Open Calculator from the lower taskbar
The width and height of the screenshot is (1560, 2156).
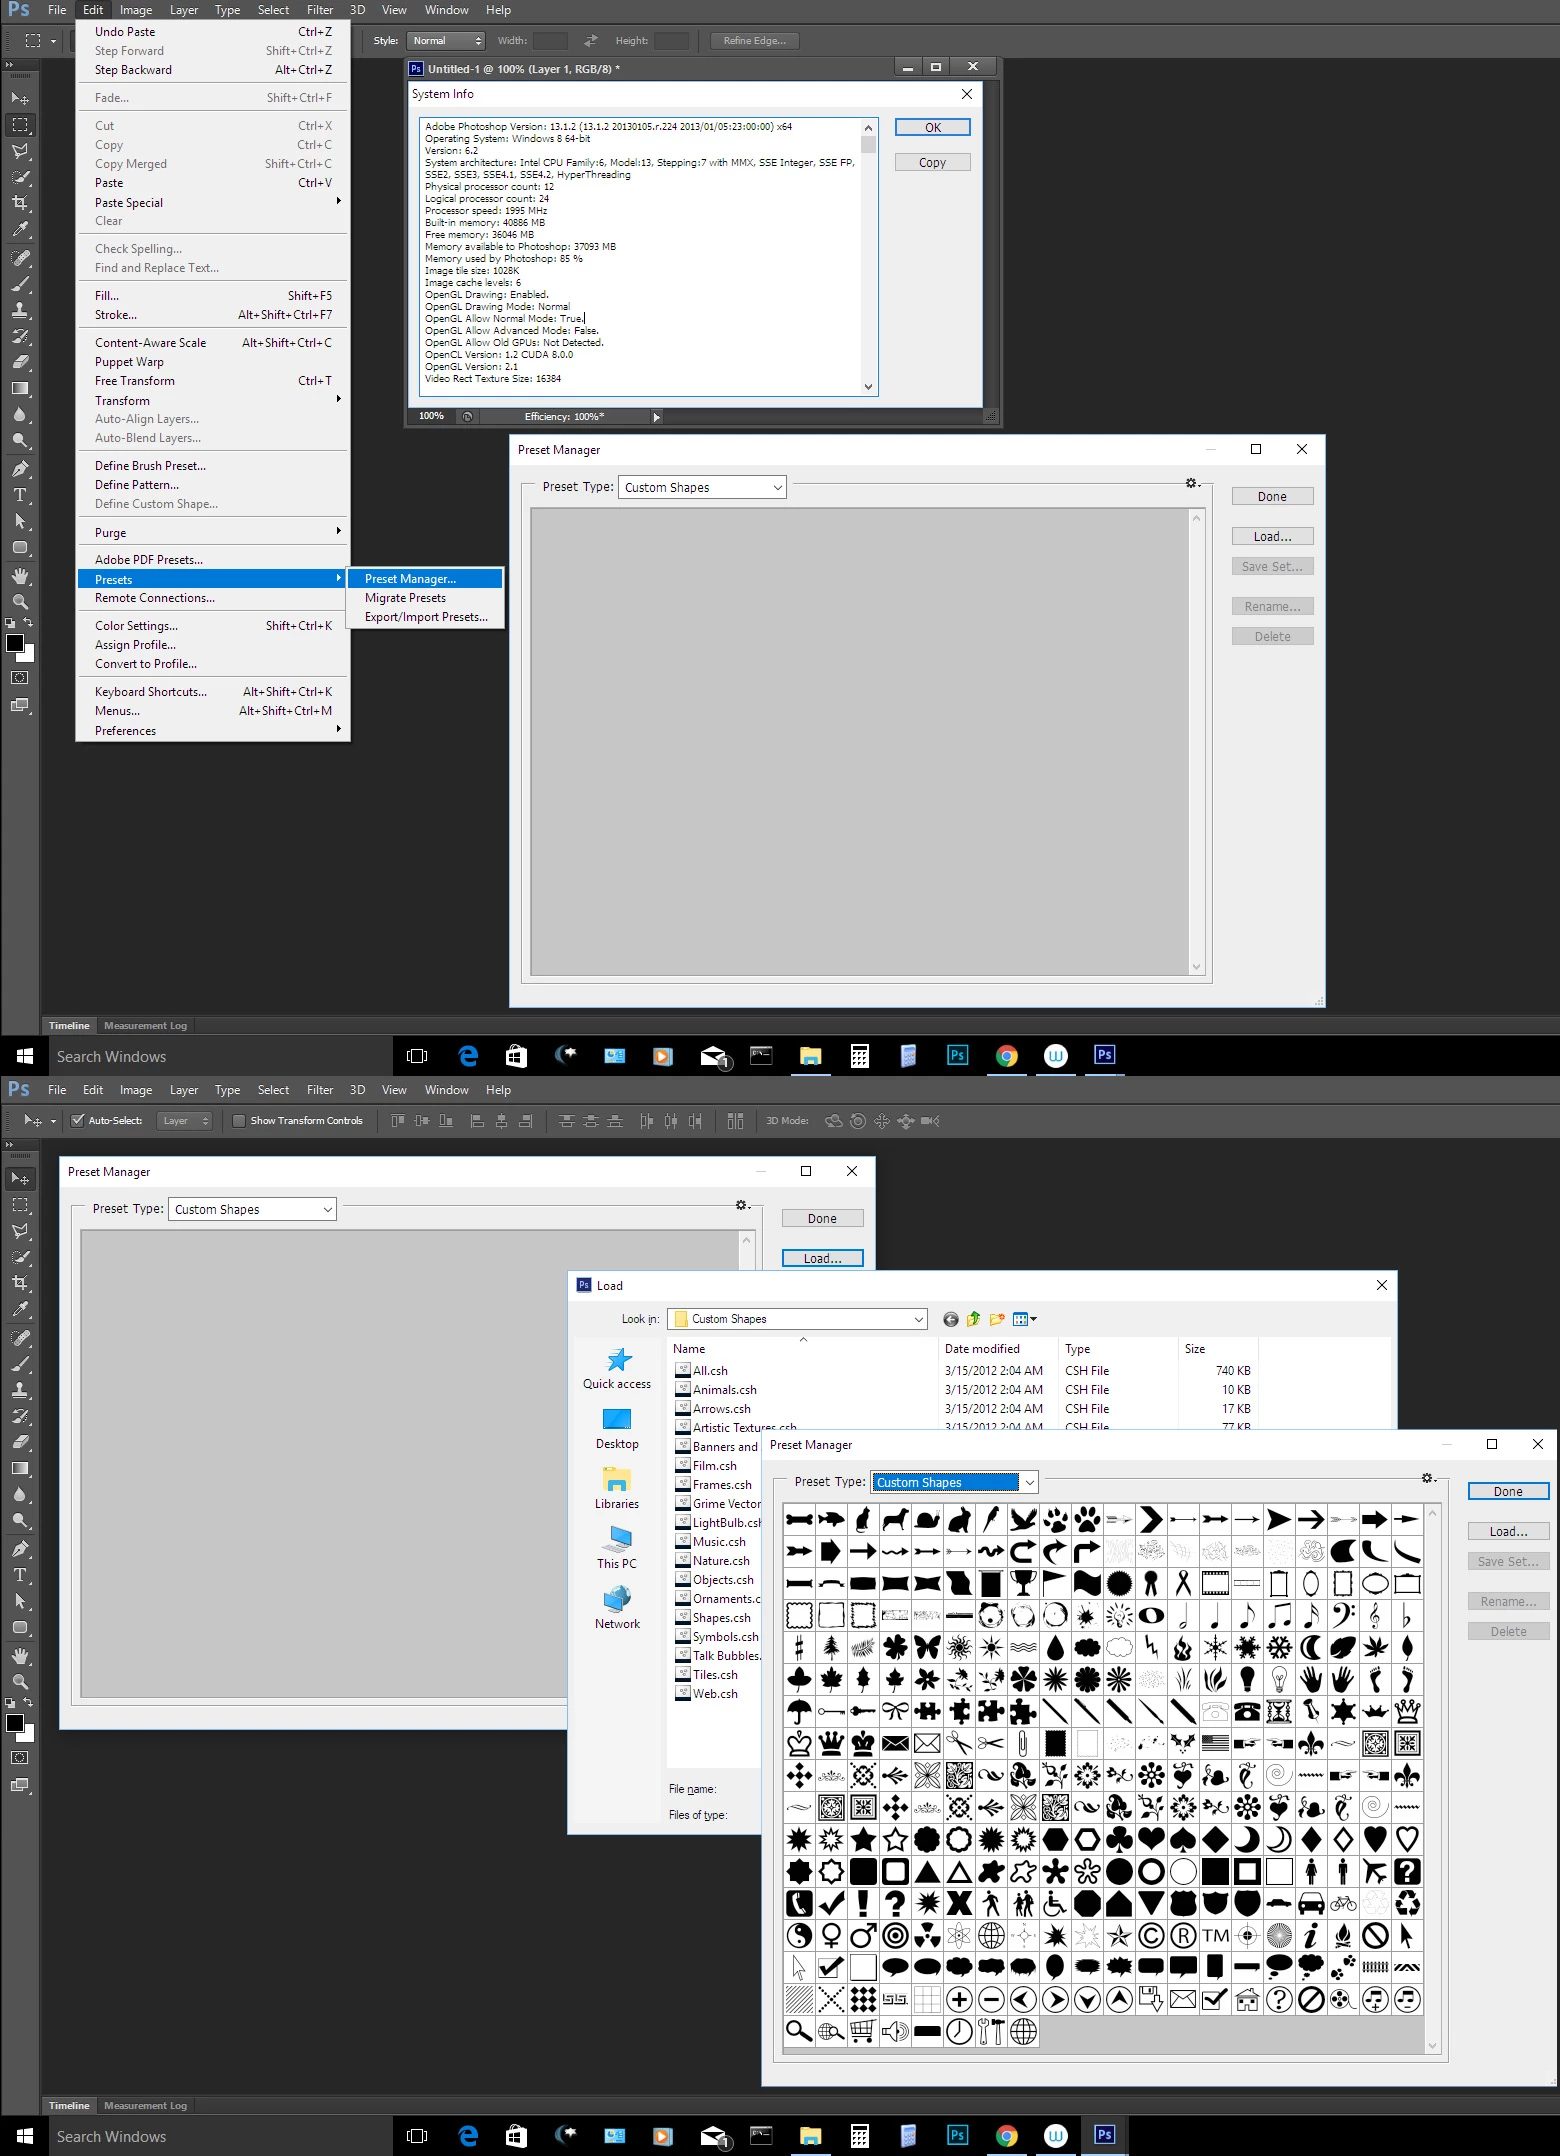pos(859,2136)
